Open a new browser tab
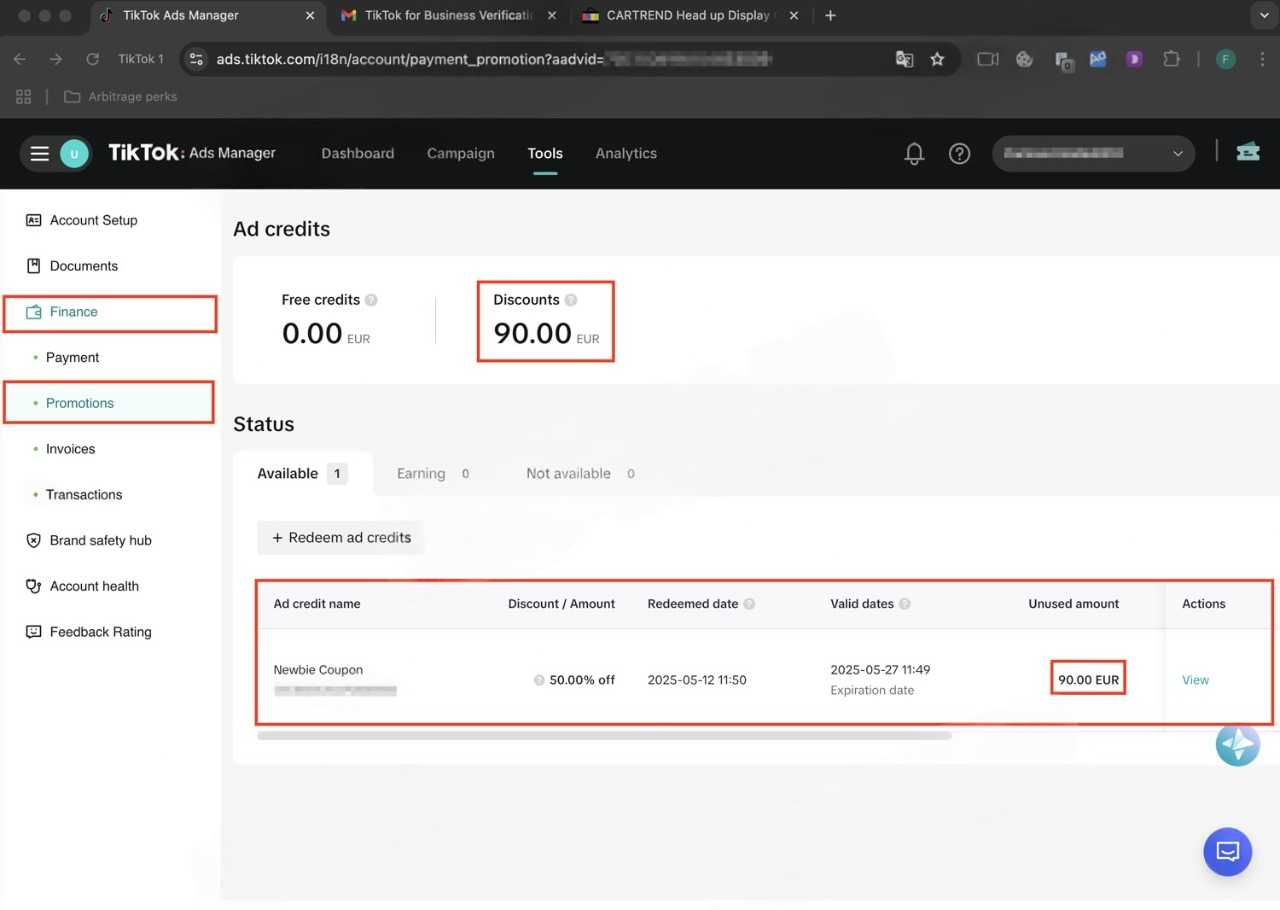 830,16
